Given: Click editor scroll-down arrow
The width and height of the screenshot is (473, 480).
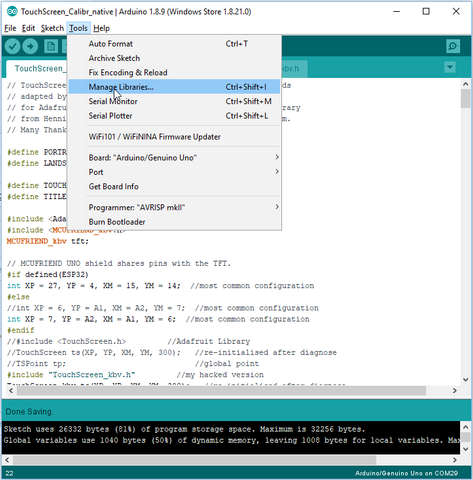Looking at the screenshot, I should pos(465,379).
